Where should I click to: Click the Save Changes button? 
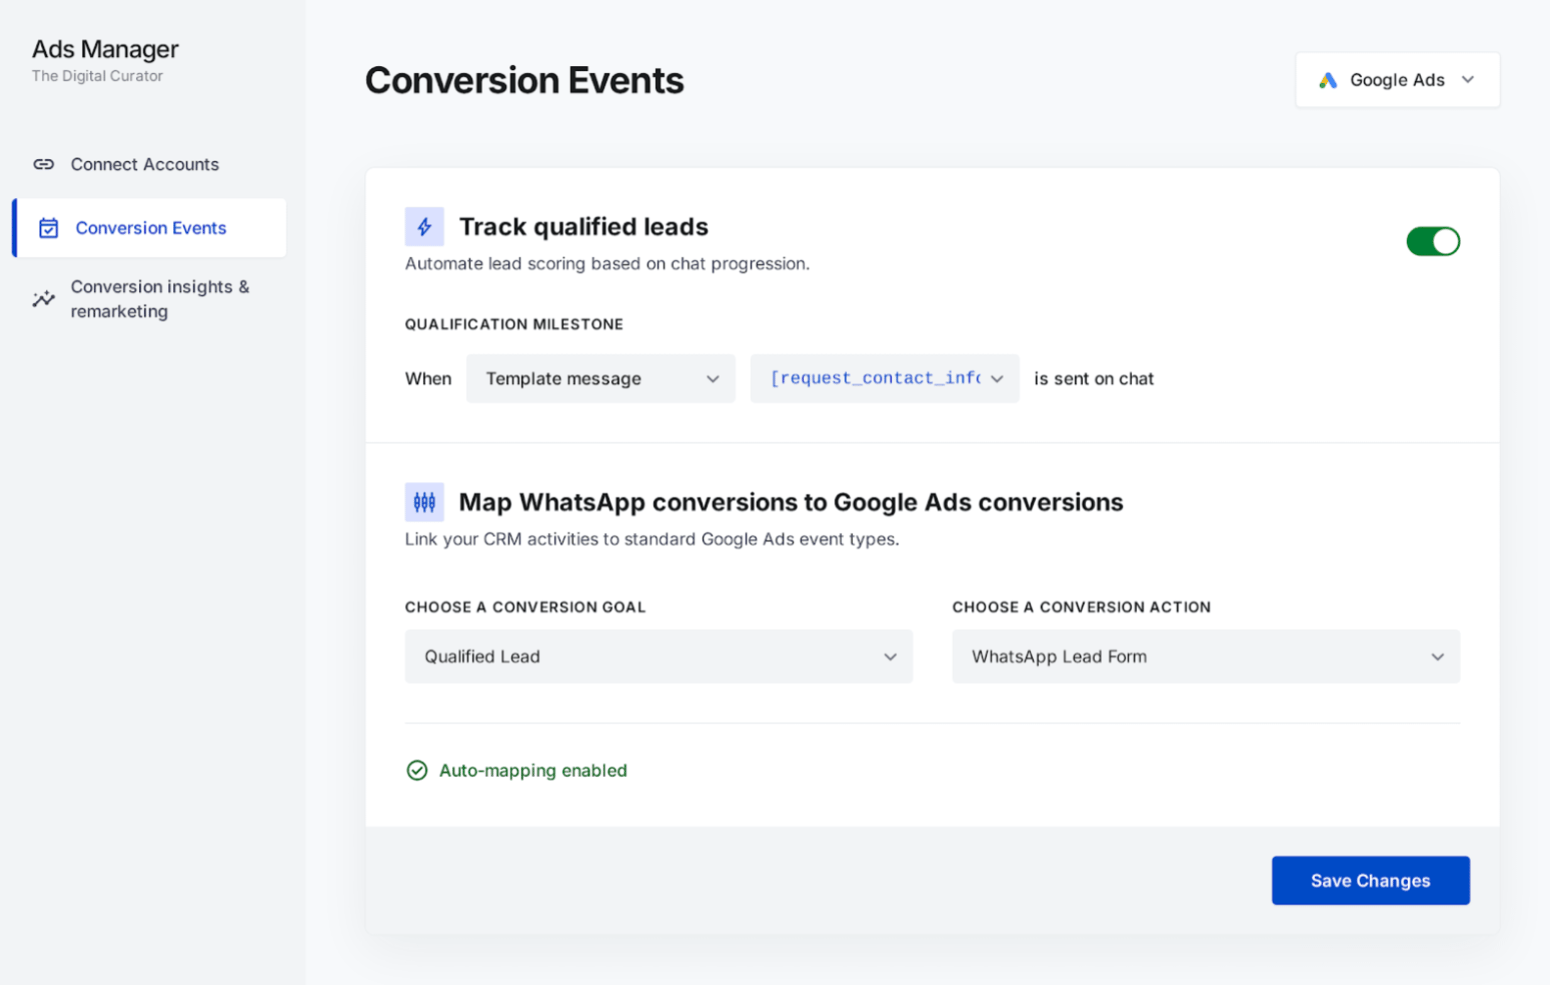click(x=1370, y=880)
